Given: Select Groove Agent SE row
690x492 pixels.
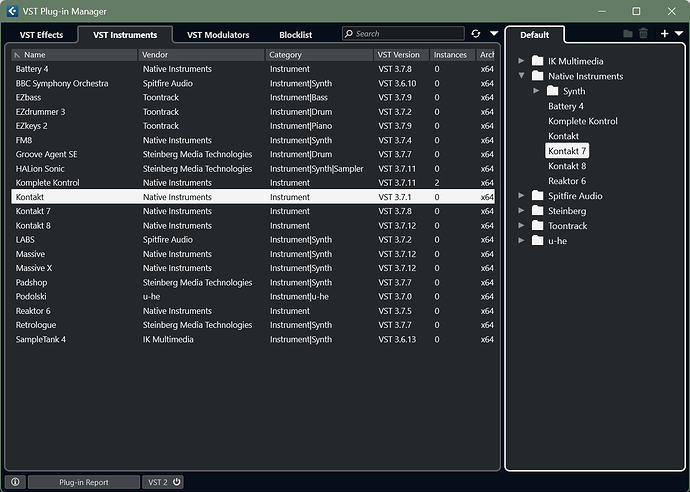Looking at the screenshot, I should (253, 154).
